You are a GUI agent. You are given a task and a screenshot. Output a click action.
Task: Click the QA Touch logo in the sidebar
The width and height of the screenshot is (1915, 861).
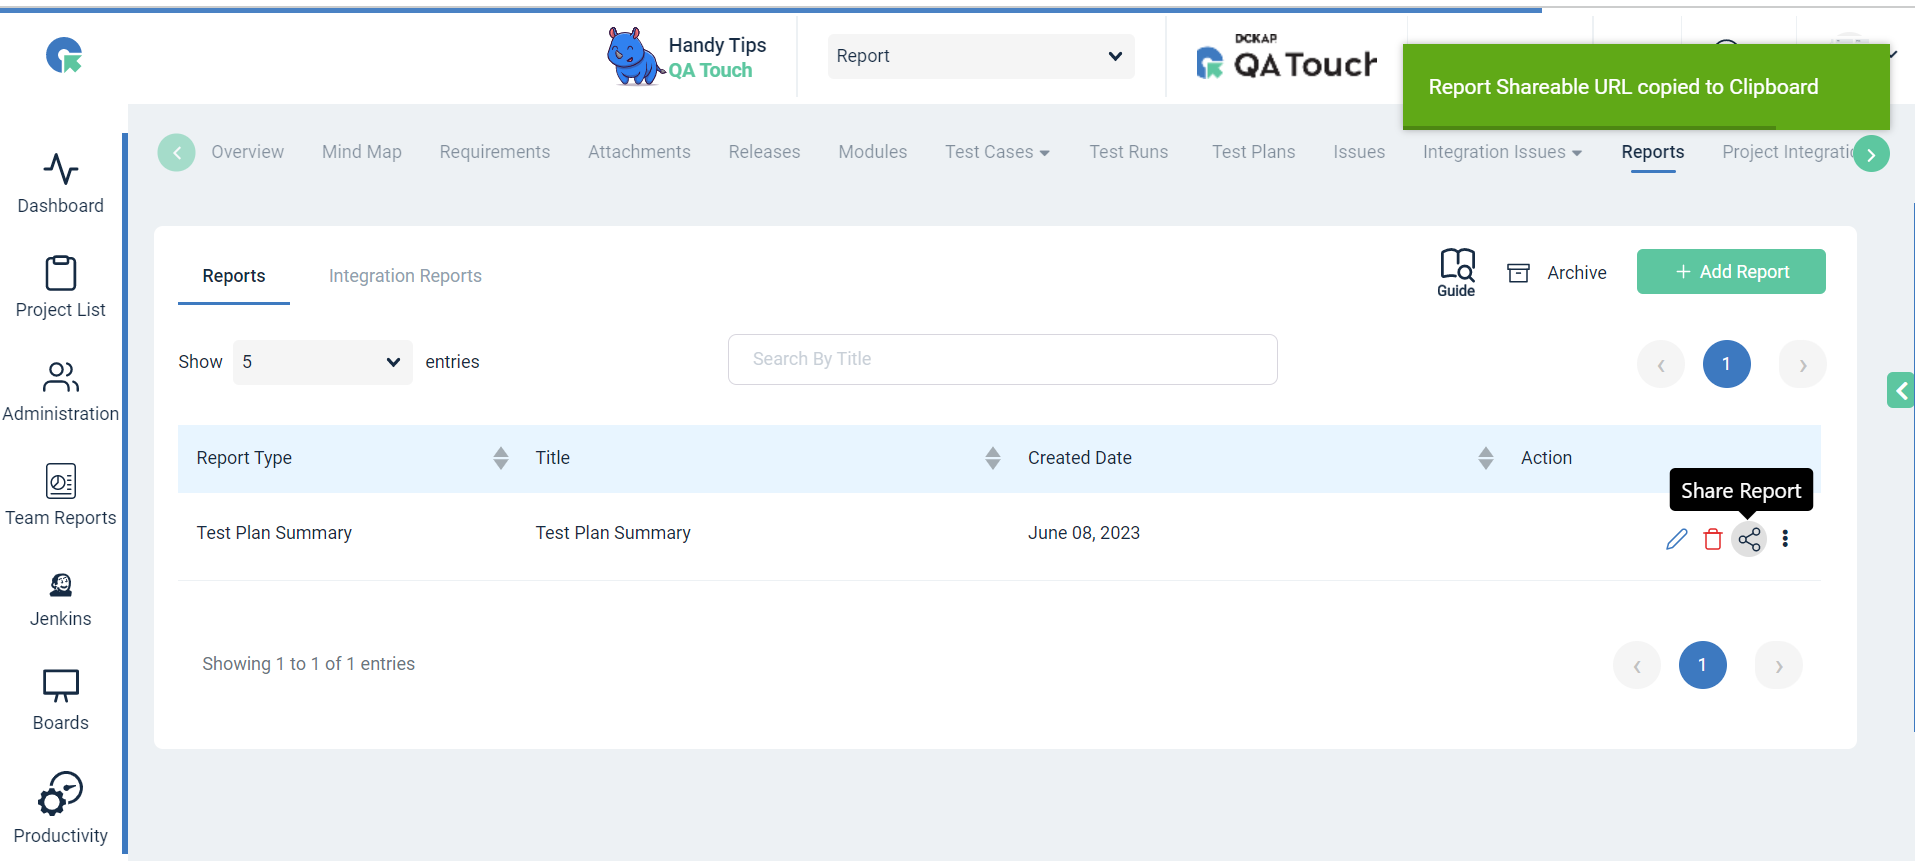tap(64, 55)
